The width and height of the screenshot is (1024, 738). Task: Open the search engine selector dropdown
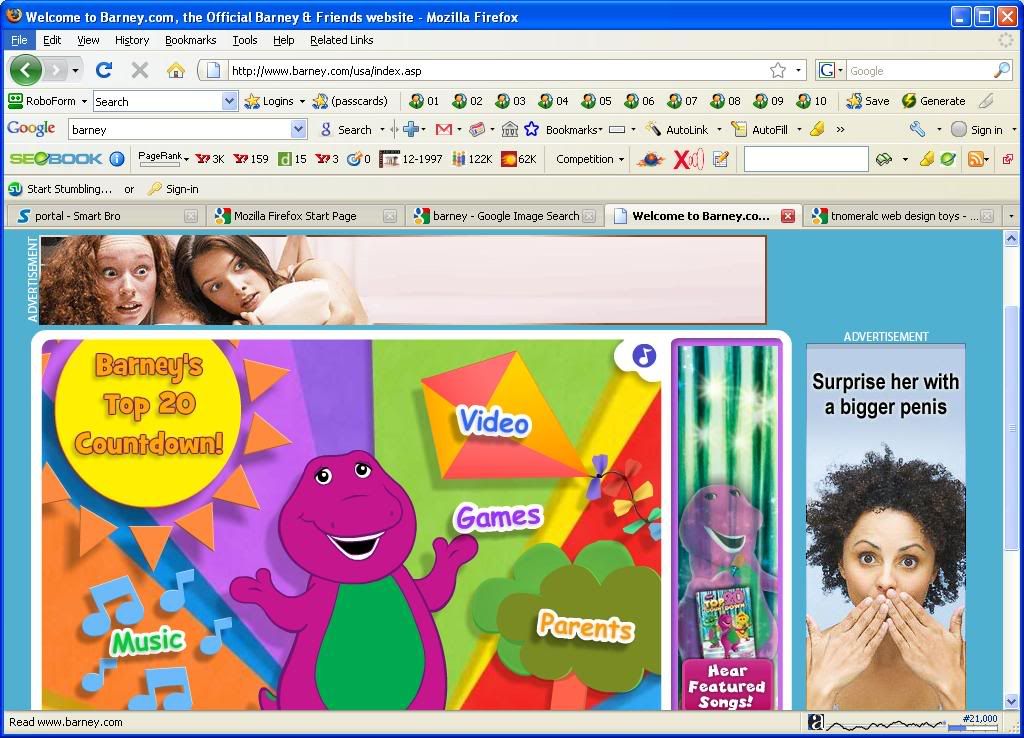click(840, 71)
